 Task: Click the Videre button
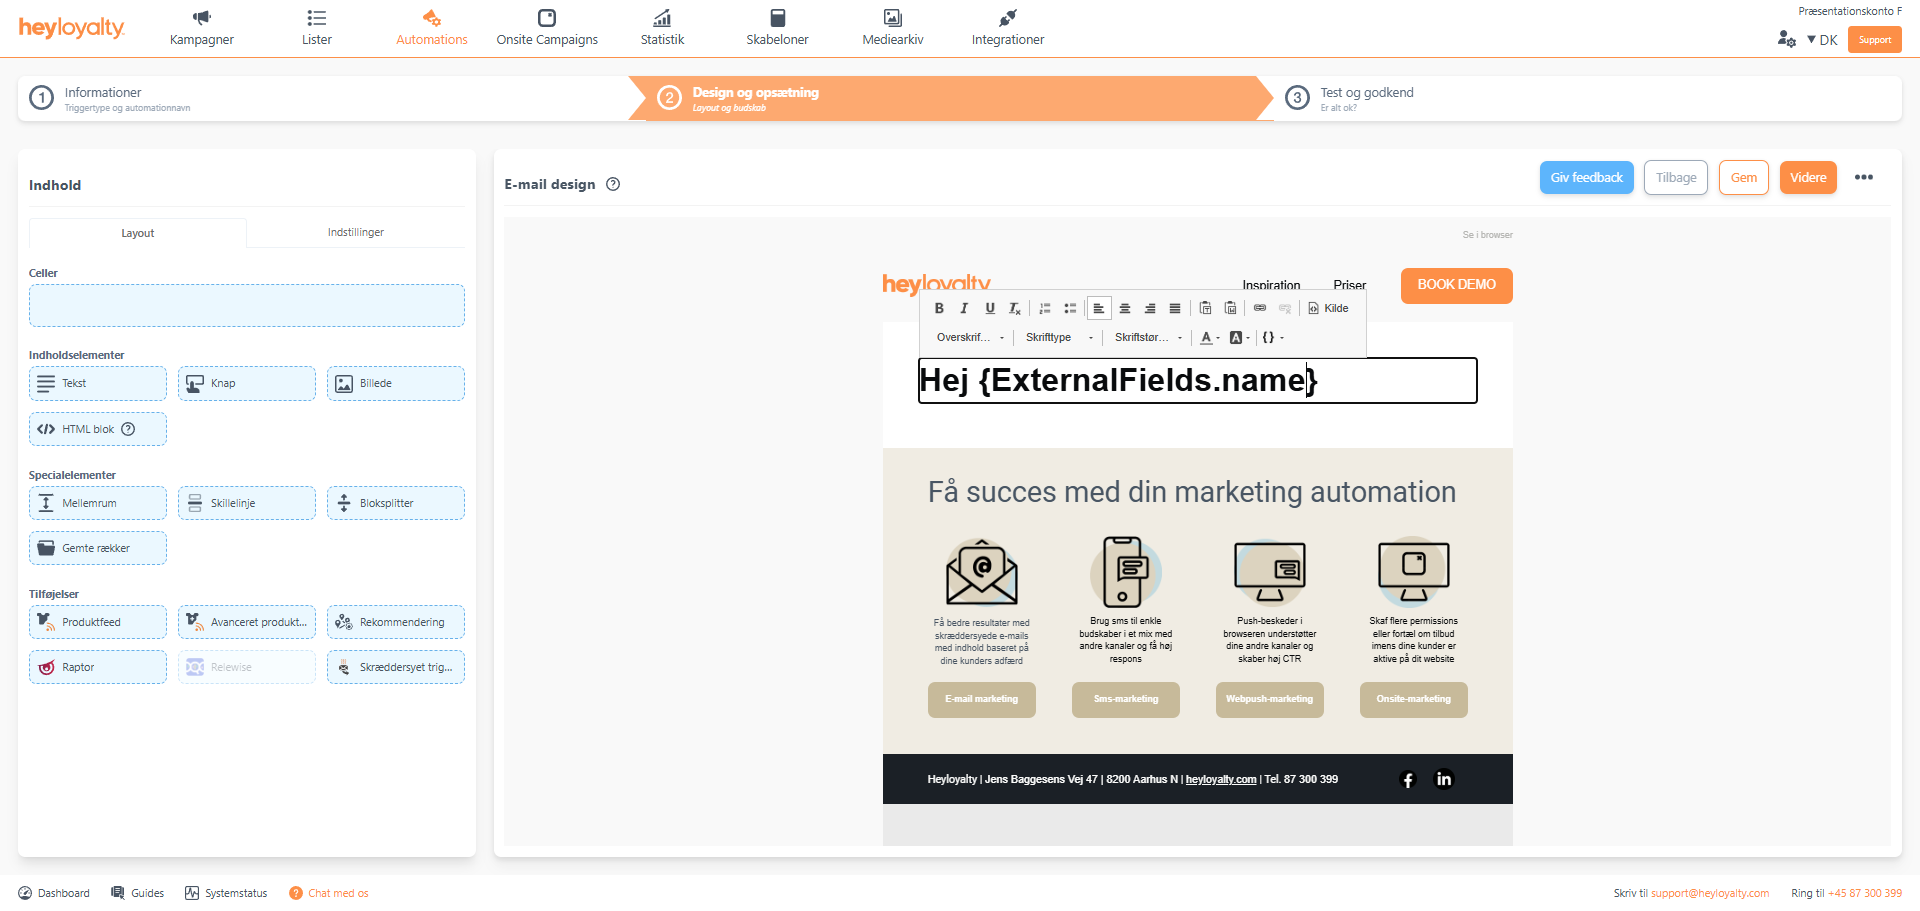(1807, 178)
